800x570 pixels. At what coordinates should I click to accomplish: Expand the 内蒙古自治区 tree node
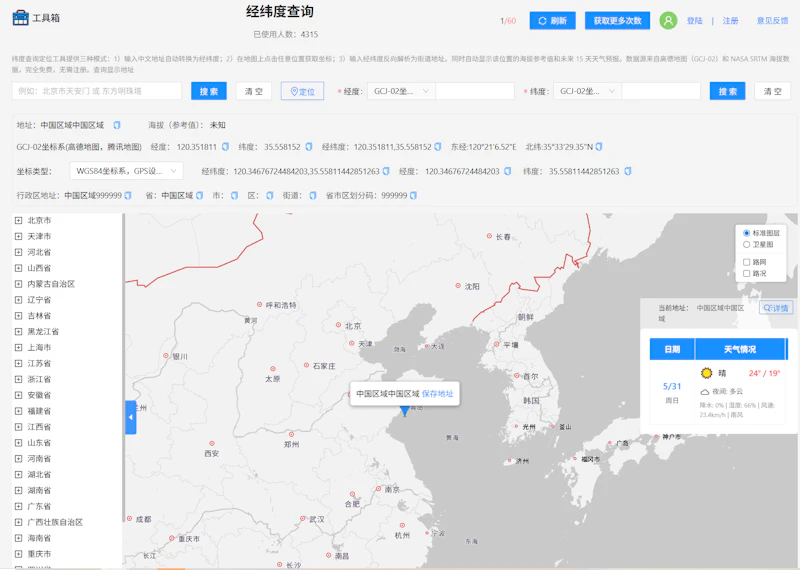[18, 284]
